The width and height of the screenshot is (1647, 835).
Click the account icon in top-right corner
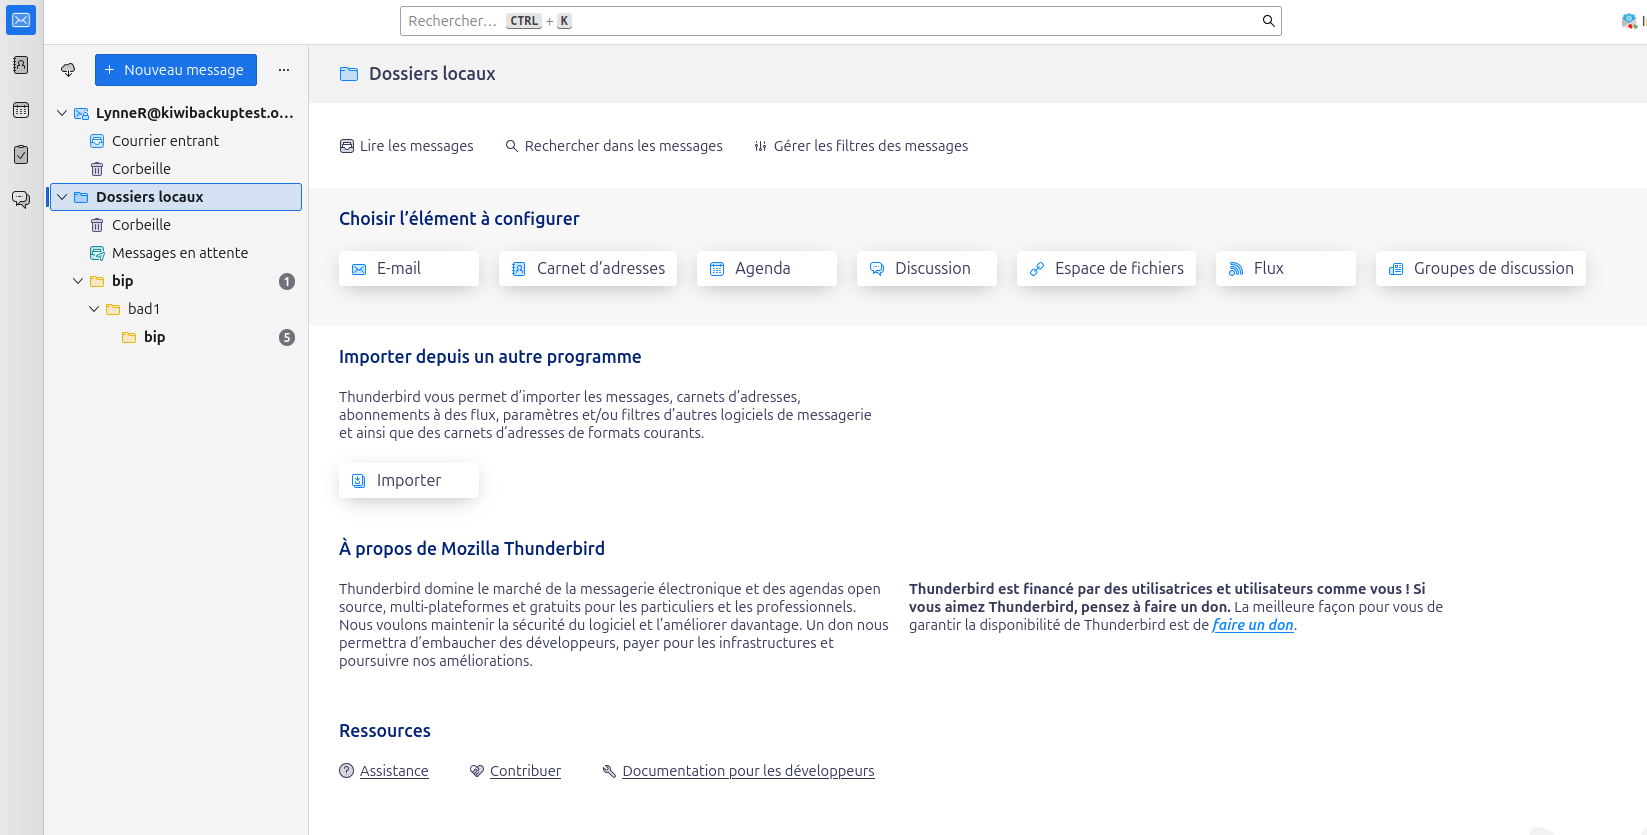[x=1630, y=21]
